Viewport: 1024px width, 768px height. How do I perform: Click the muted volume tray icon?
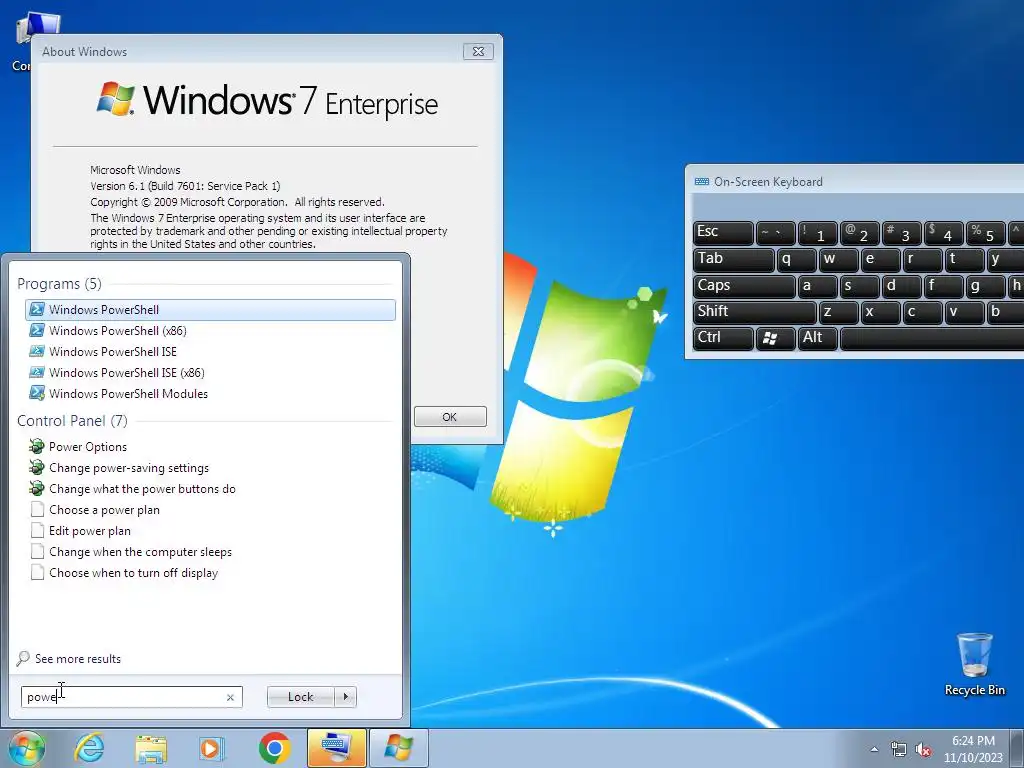pyautogui.click(x=923, y=750)
